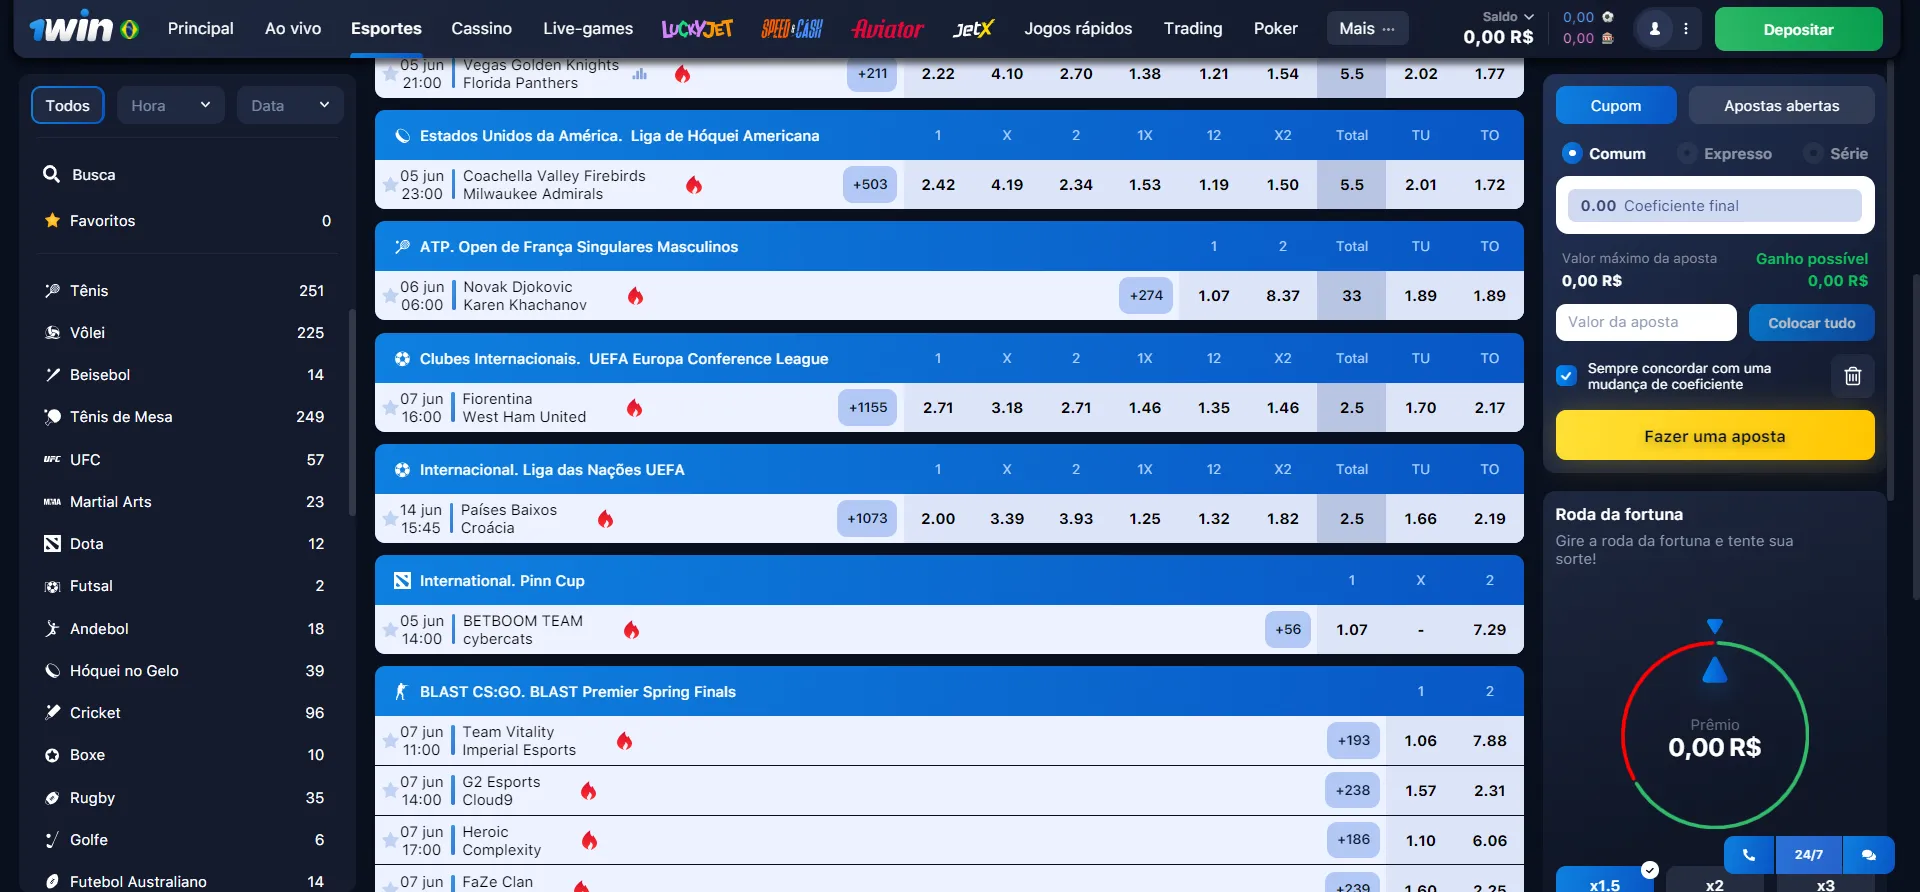The width and height of the screenshot is (1920, 892).
Task: Favorite the Novak Djokovic match star
Action: click(389, 296)
